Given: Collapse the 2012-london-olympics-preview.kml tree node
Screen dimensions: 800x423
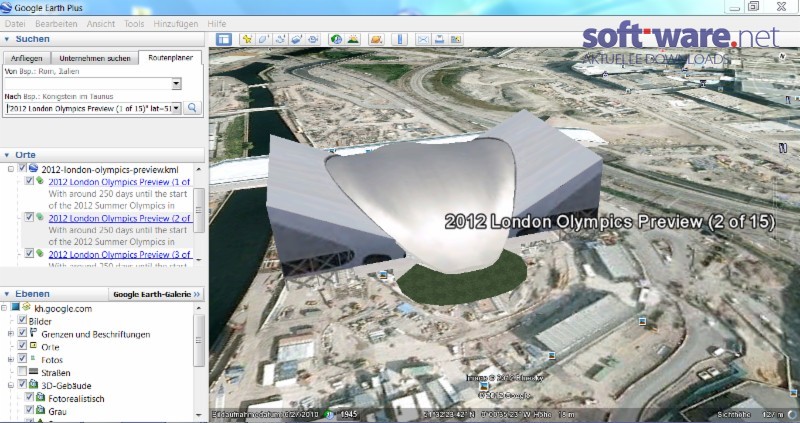Looking at the screenshot, I should pos(11,168).
